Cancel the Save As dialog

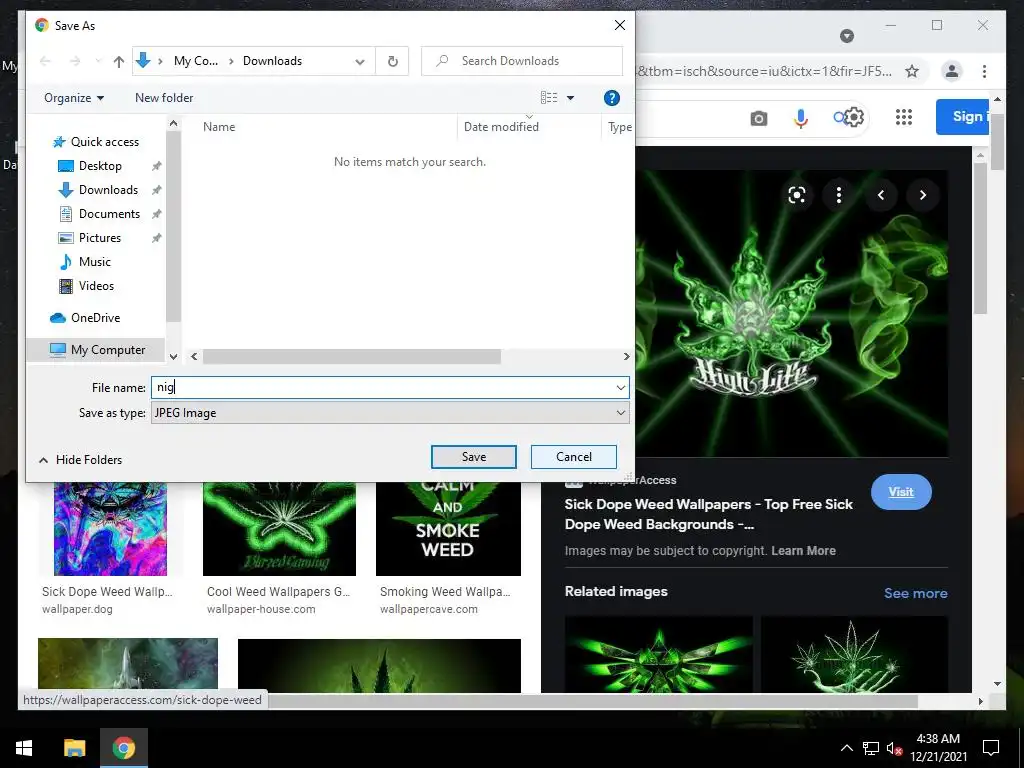click(573, 457)
